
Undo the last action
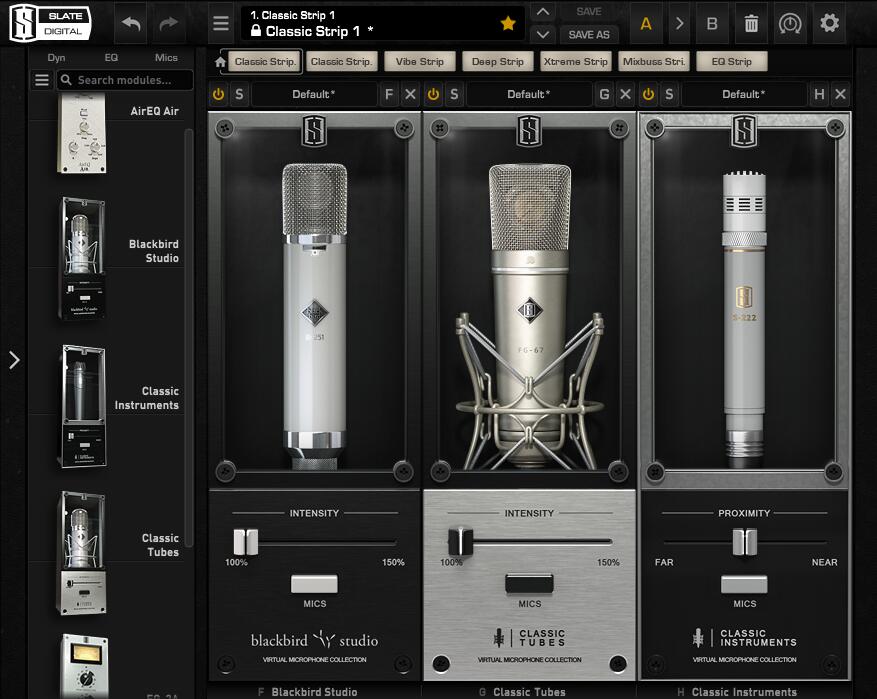[x=131, y=24]
